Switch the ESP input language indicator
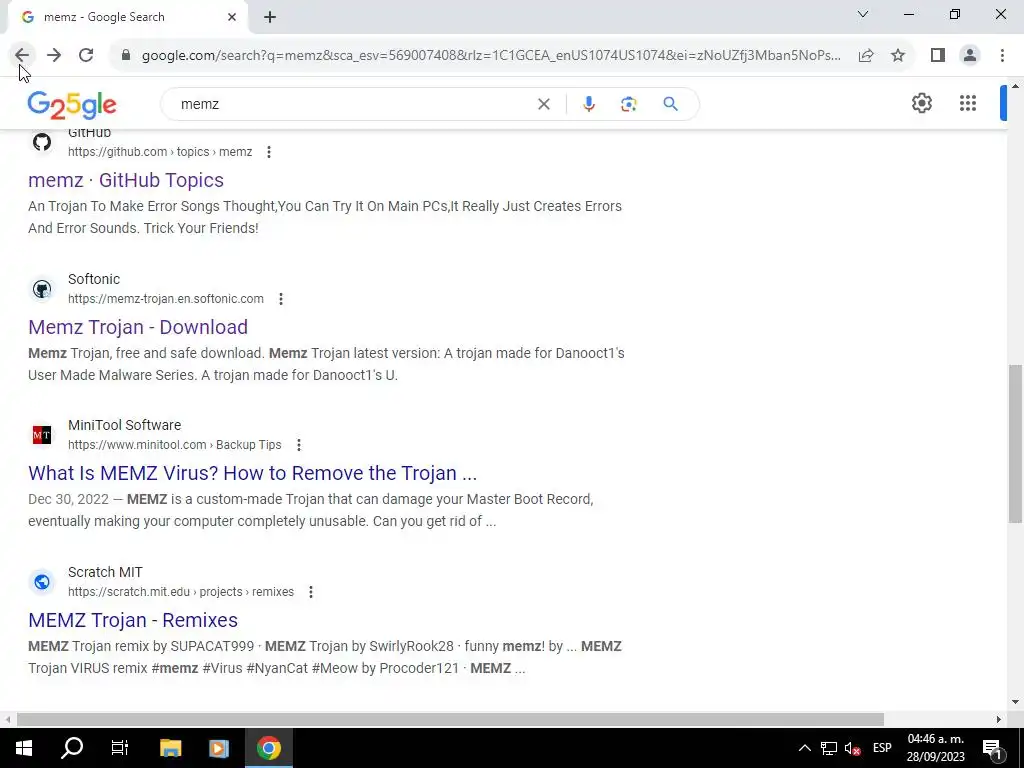Image resolution: width=1024 pixels, height=768 pixels. point(882,748)
